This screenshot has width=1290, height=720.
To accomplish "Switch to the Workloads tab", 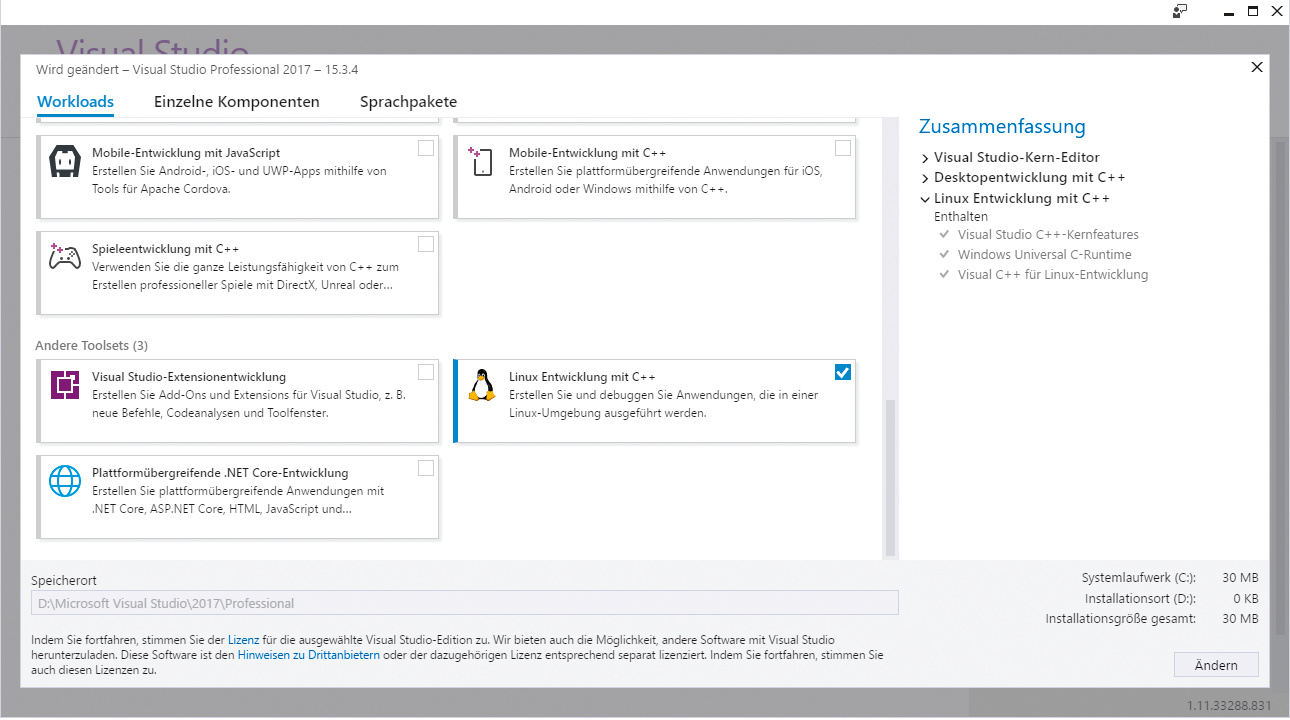I will click(x=75, y=102).
